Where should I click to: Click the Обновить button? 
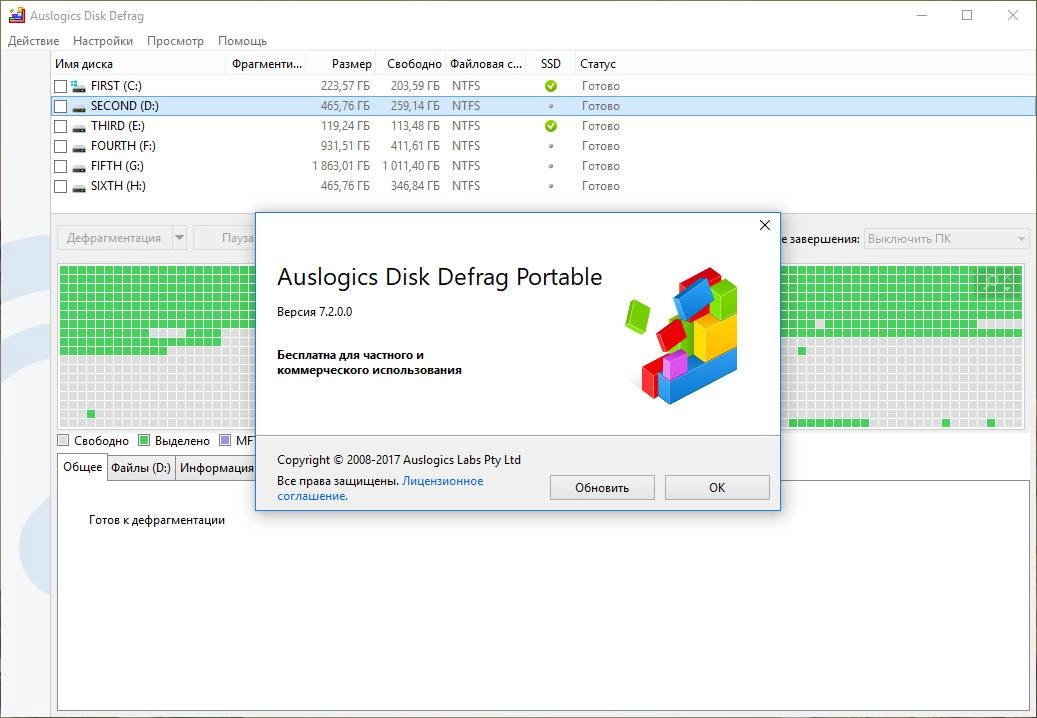[x=602, y=488]
